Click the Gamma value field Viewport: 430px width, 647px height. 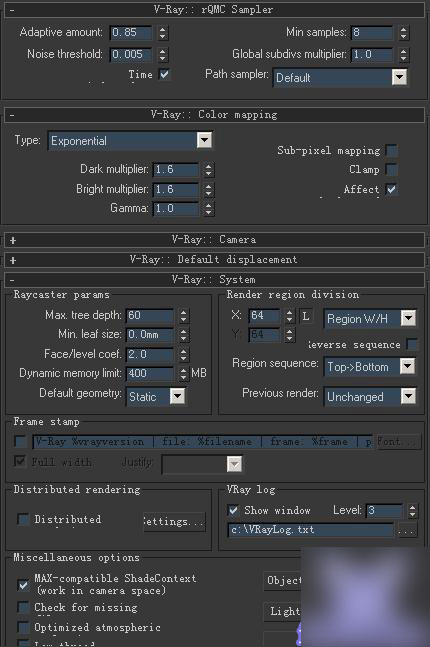[176, 208]
